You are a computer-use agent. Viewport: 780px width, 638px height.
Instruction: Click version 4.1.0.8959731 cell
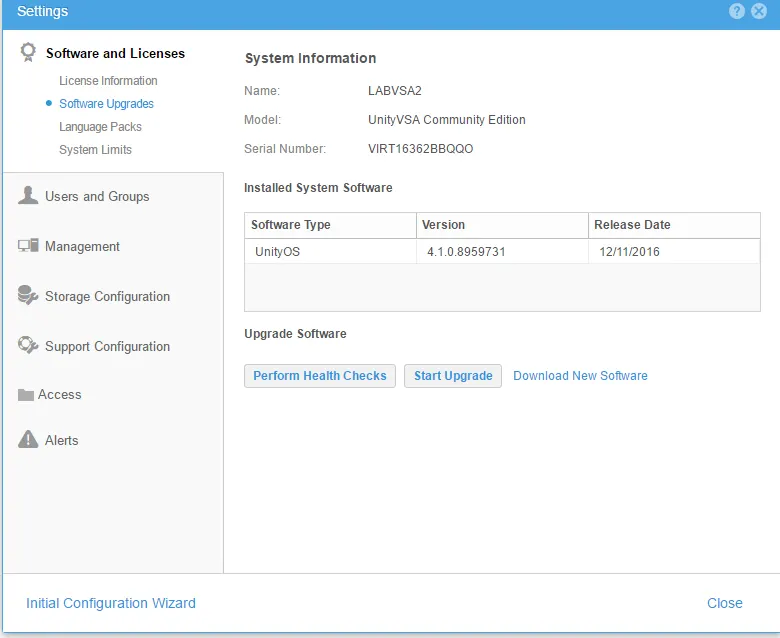point(502,252)
